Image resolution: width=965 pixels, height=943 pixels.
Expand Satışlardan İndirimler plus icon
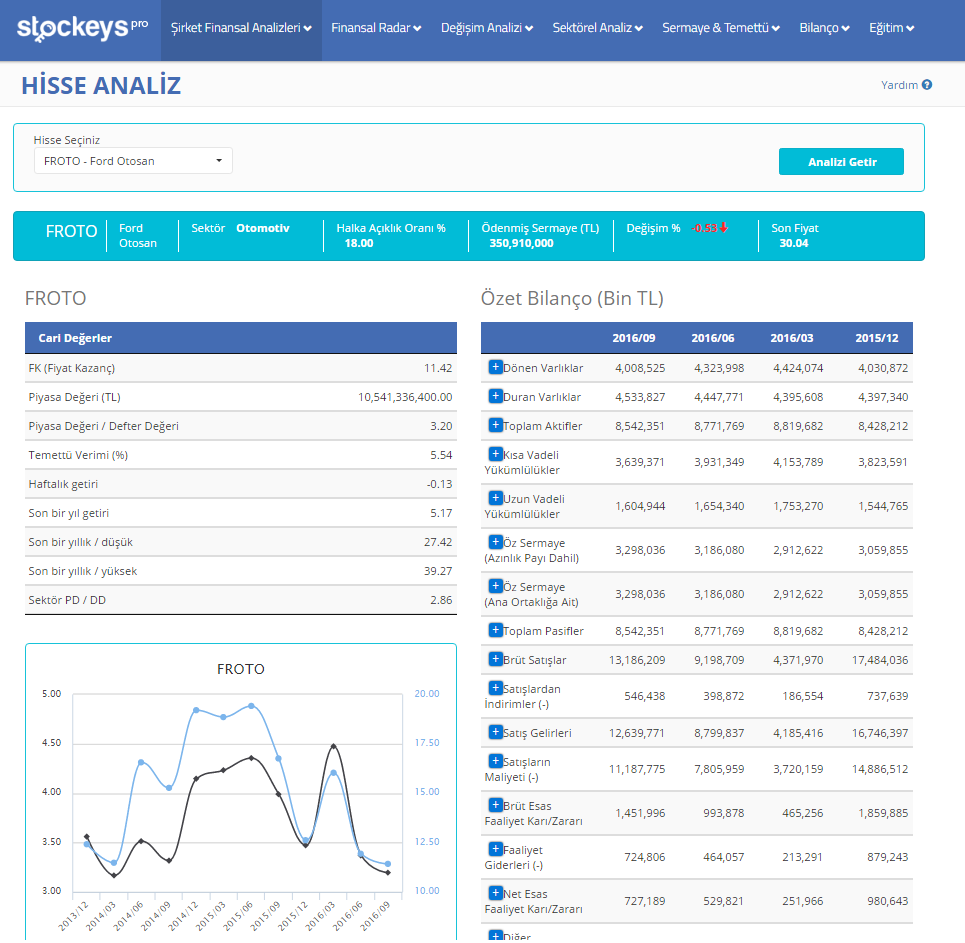(495, 688)
